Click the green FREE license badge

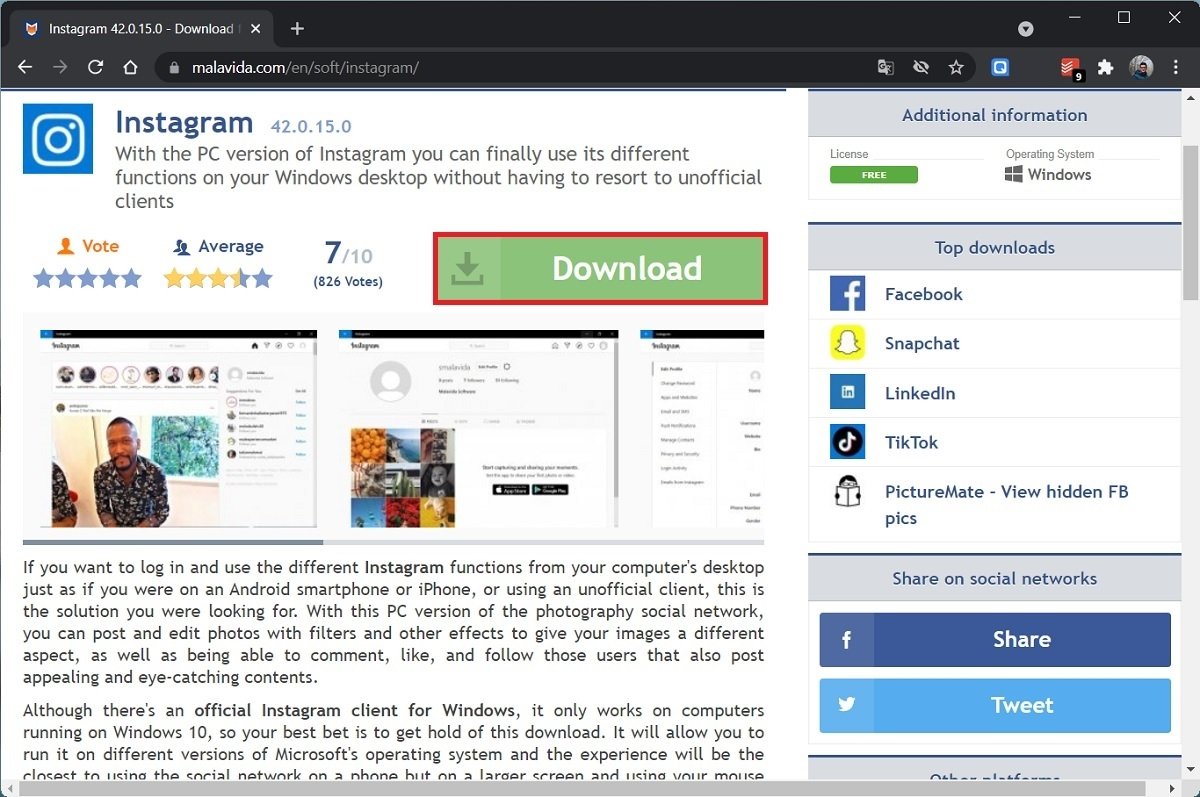(873, 175)
